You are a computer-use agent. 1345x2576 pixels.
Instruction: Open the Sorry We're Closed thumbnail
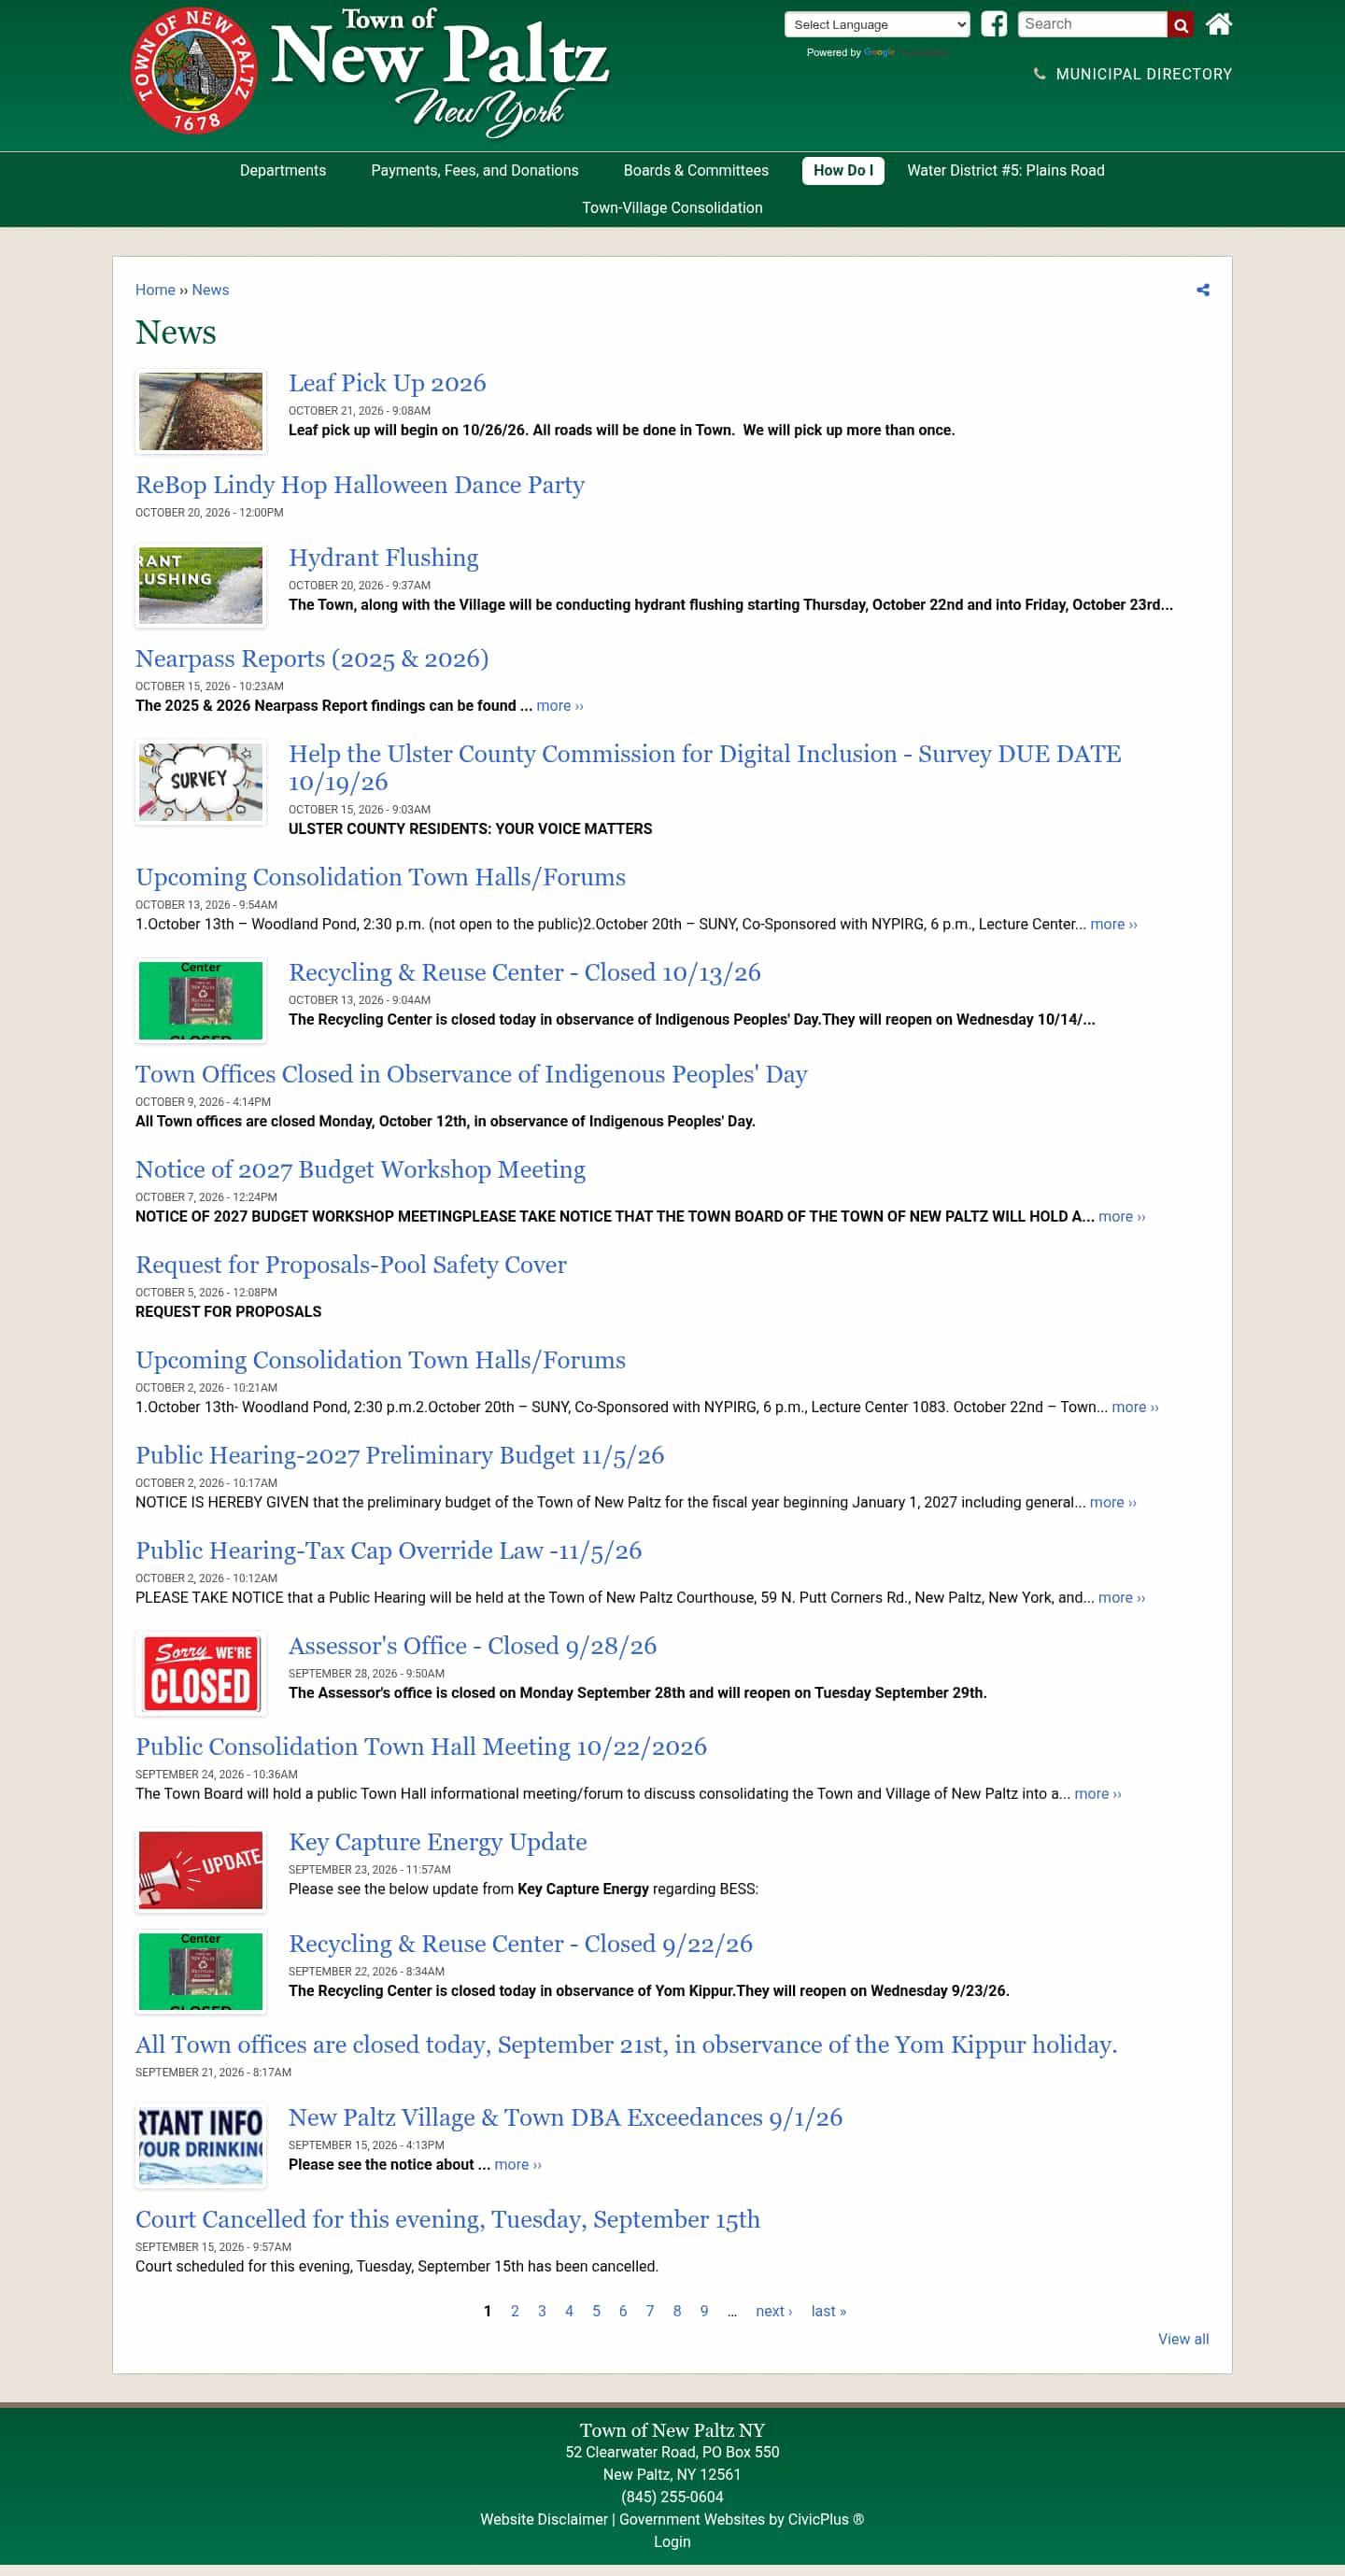point(200,1673)
